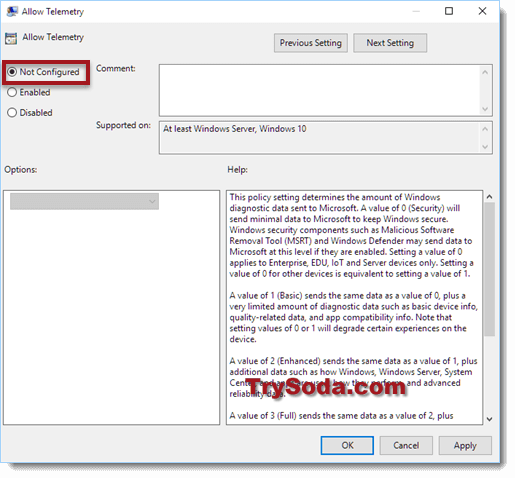This screenshot has height=478, width=515.
Task: Click Comment box scroll down arrow
Action: coord(485,109)
